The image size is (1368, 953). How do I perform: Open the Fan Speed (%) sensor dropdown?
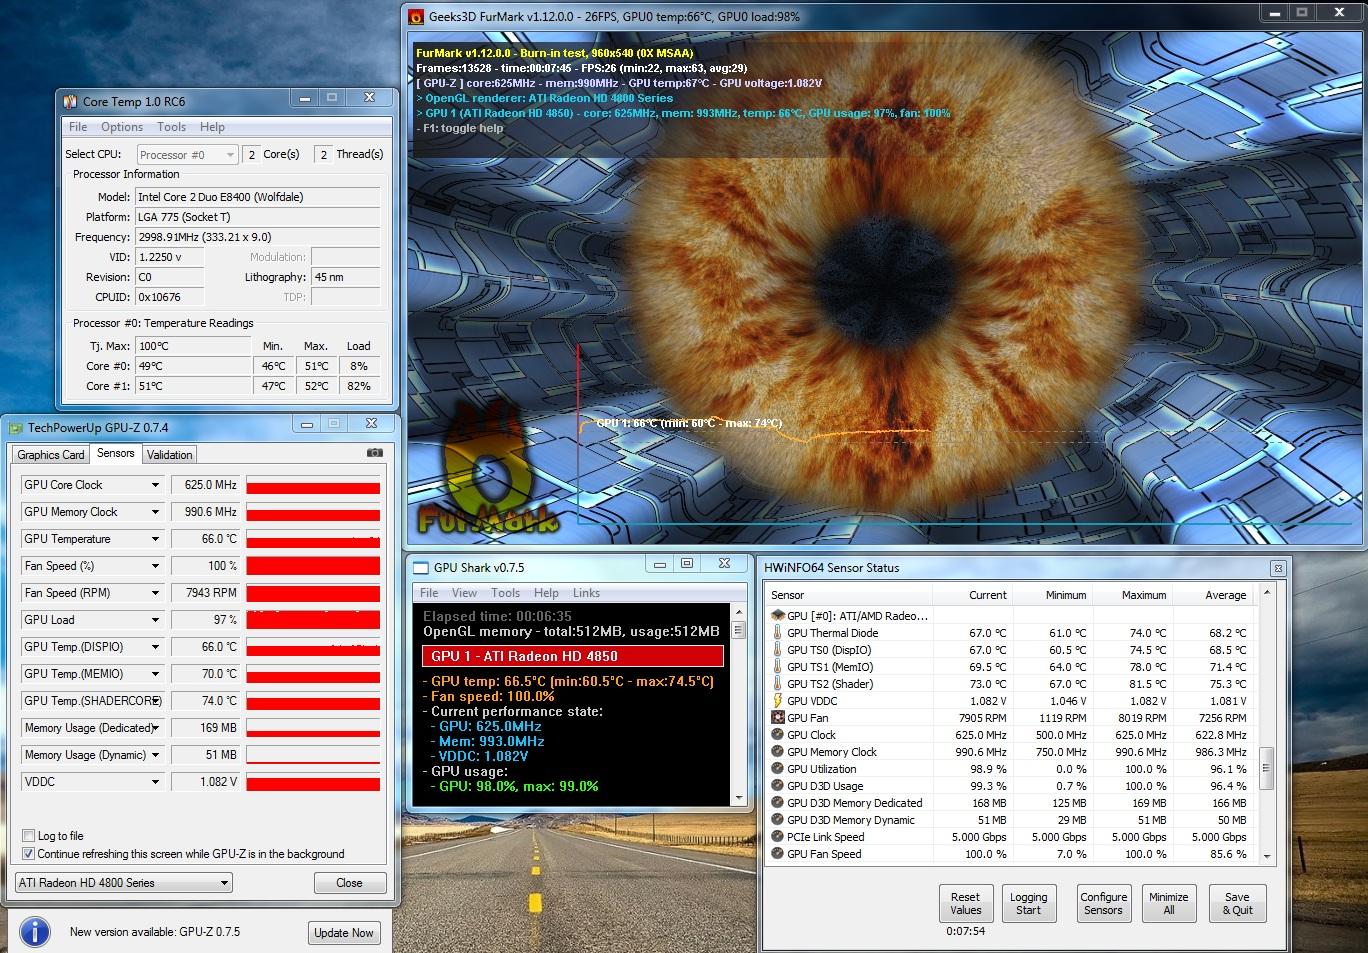(155, 566)
